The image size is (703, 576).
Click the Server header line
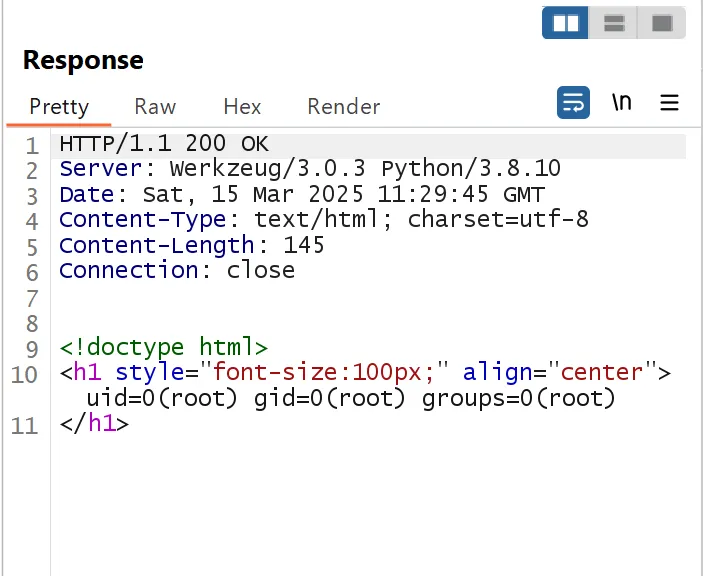[310, 169]
